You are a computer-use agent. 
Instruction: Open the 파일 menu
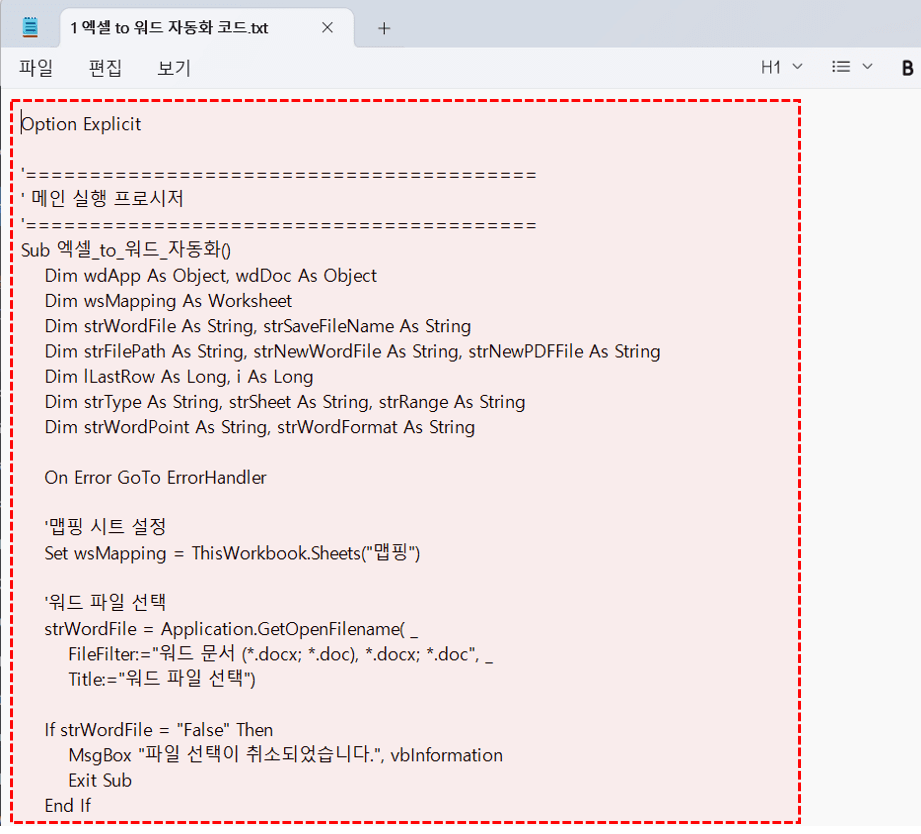point(36,67)
